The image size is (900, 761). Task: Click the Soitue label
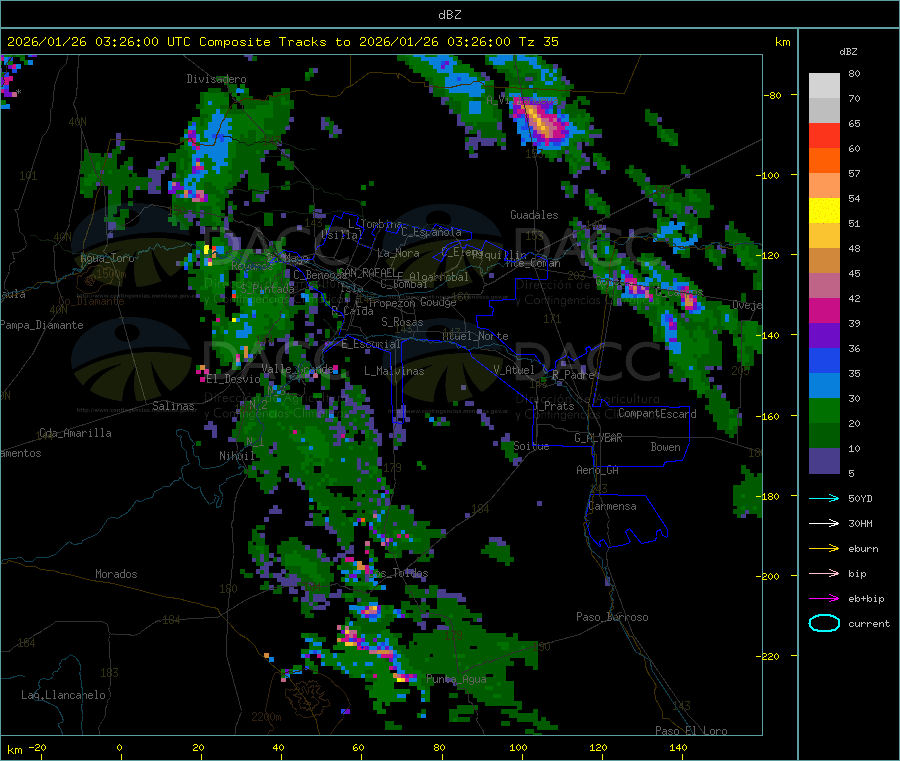tap(531, 446)
